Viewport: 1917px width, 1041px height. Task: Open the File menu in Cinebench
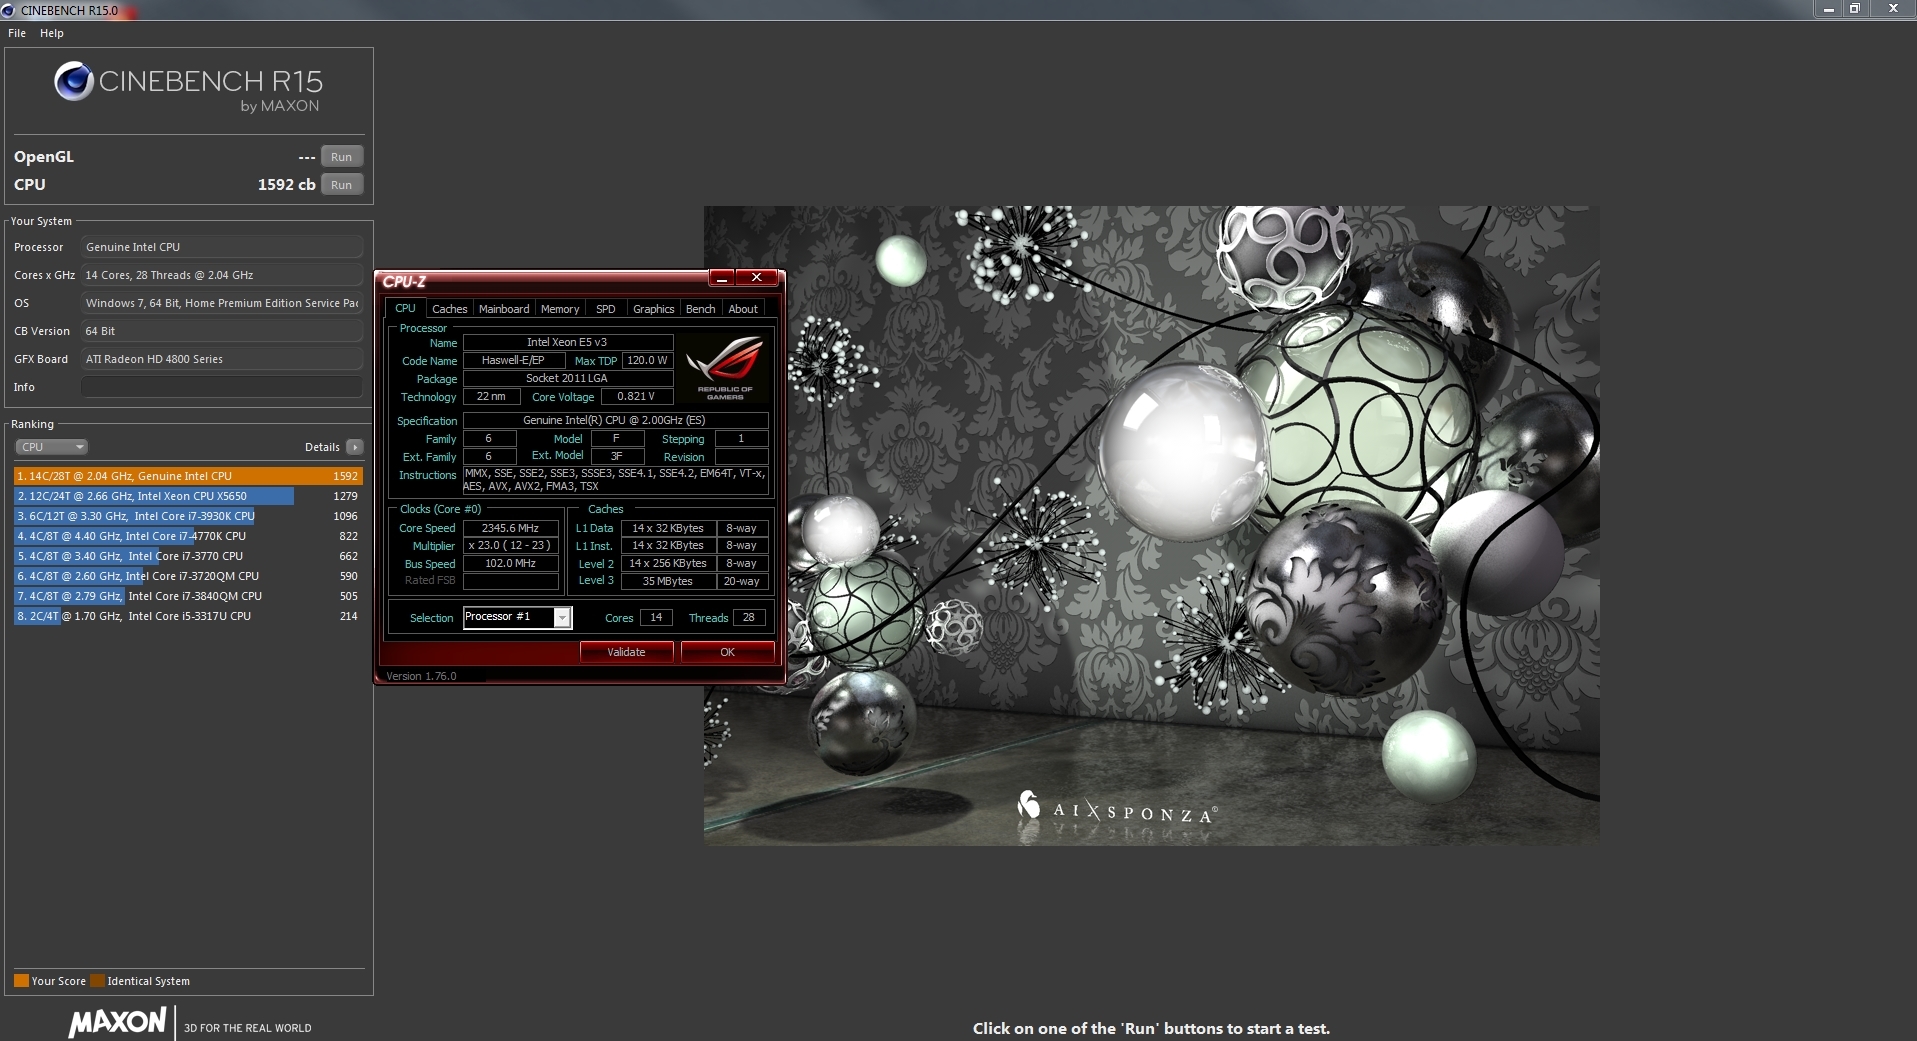click(17, 33)
